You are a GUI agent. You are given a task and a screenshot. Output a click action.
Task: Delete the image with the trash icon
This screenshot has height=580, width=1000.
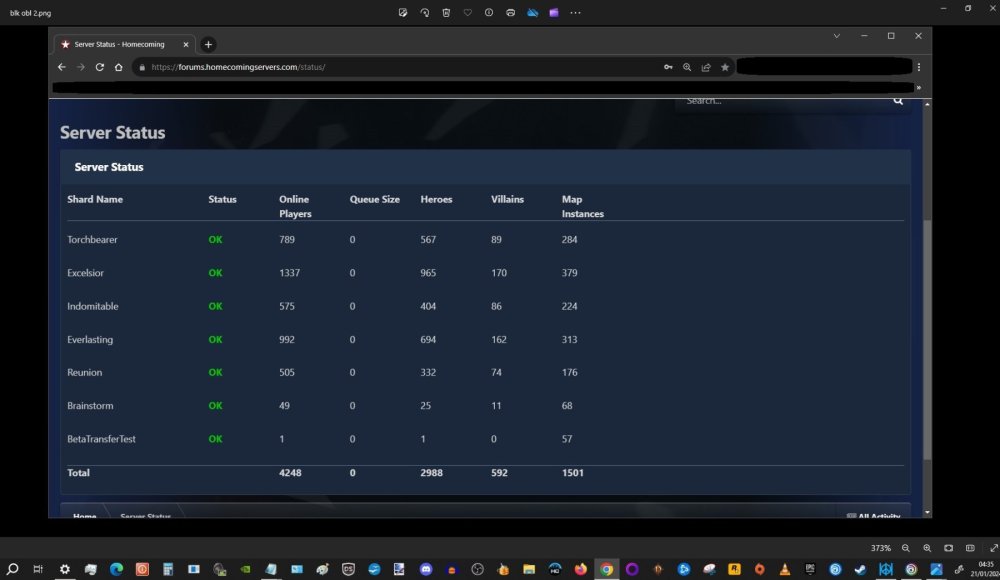tap(446, 13)
